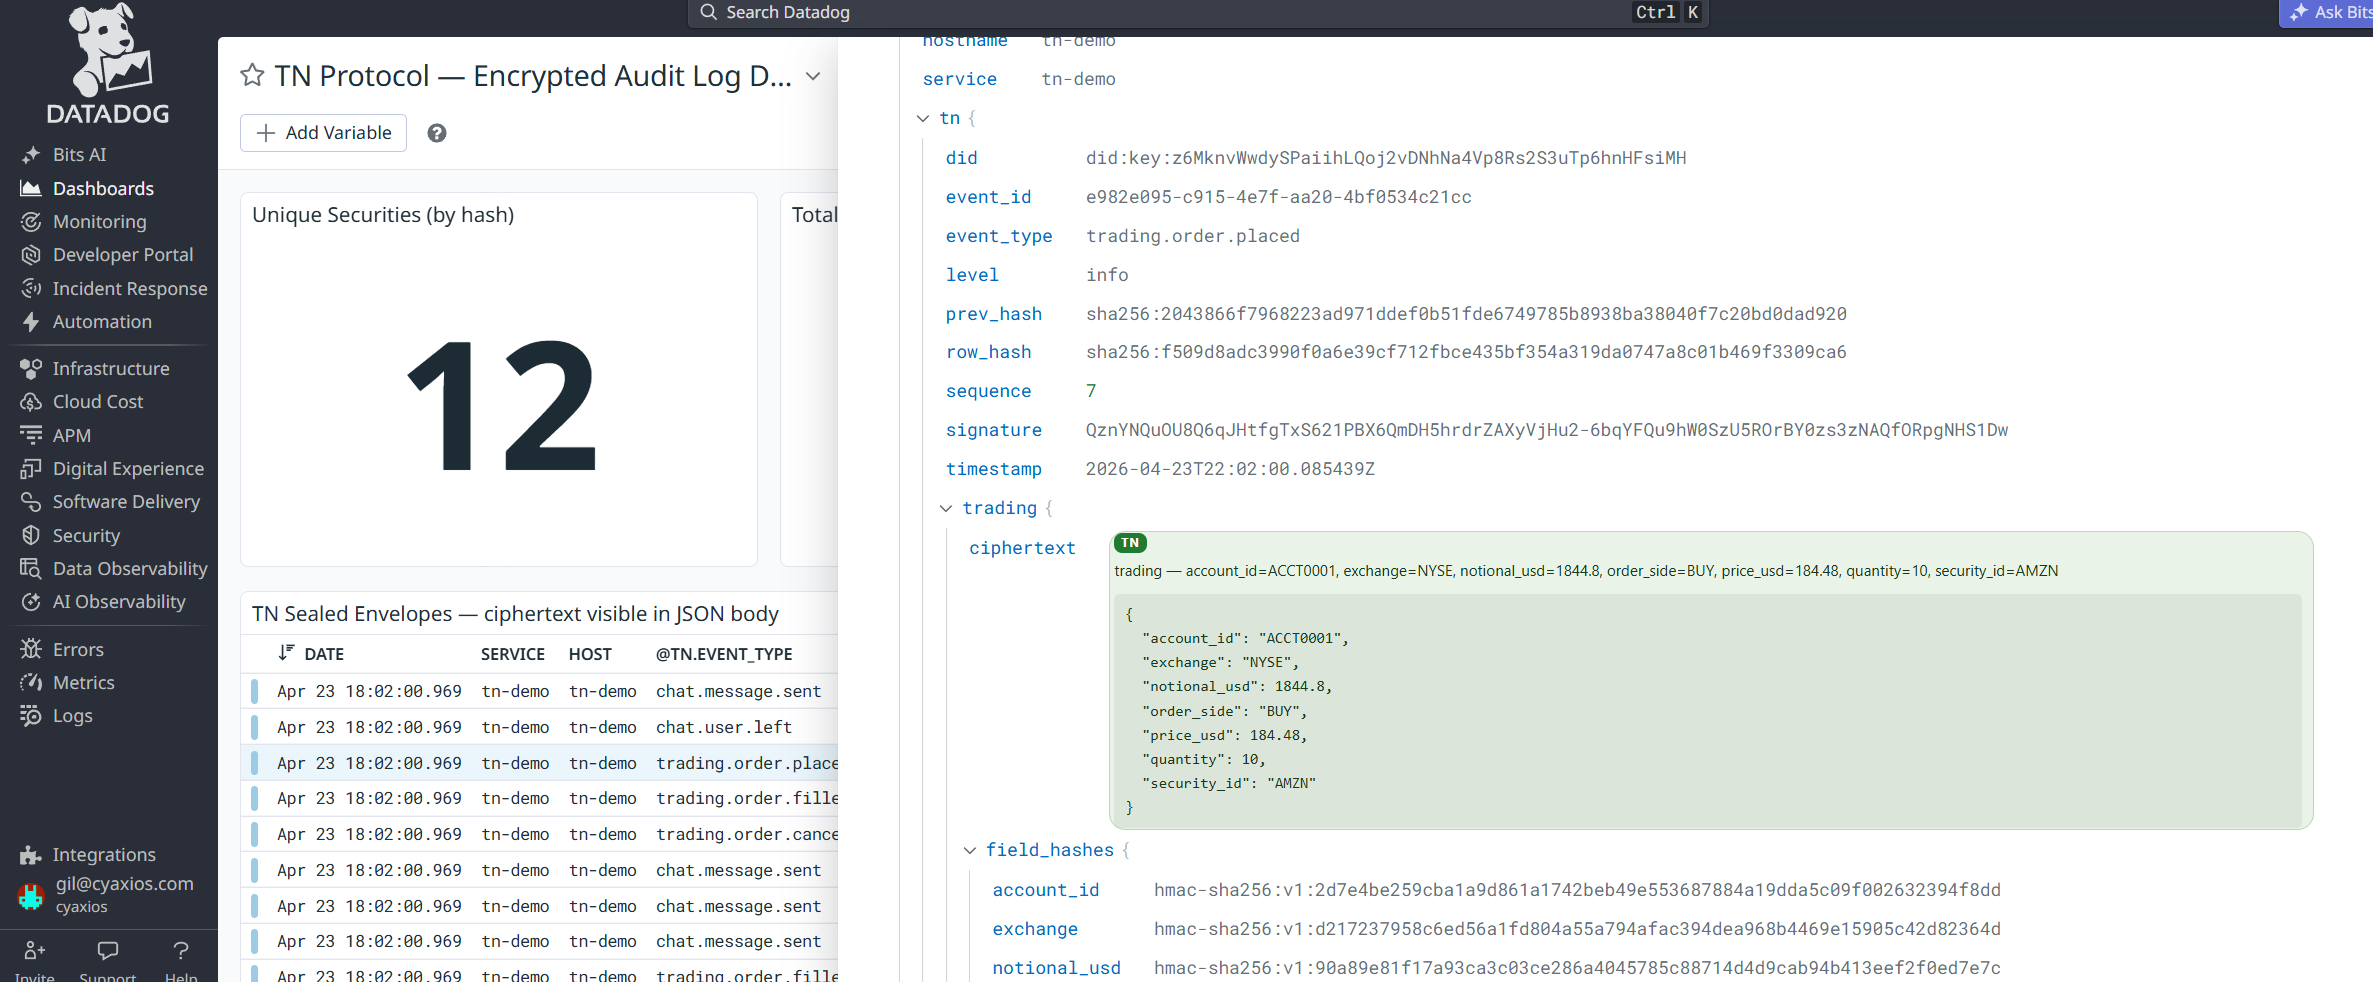Click the trading.order.cance log row
This screenshot has width=2373, height=982.
[x=540, y=834]
